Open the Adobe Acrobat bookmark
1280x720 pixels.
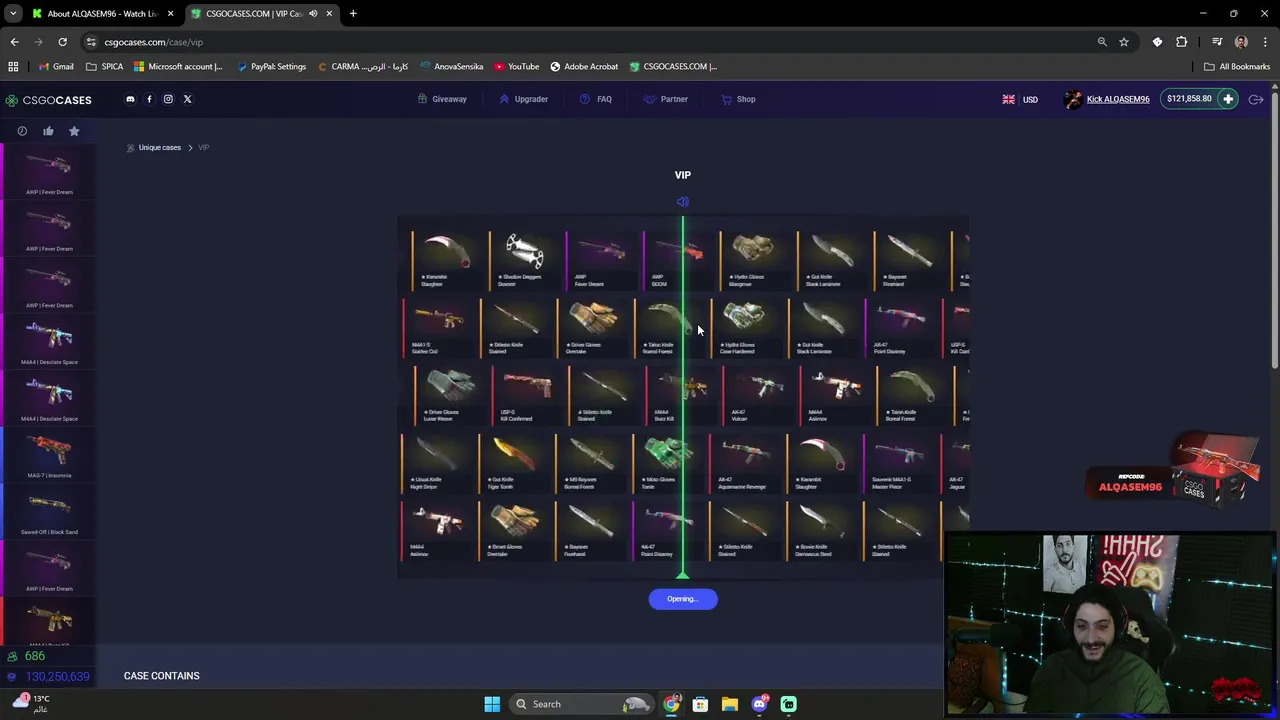pyautogui.click(x=584, y=66)
